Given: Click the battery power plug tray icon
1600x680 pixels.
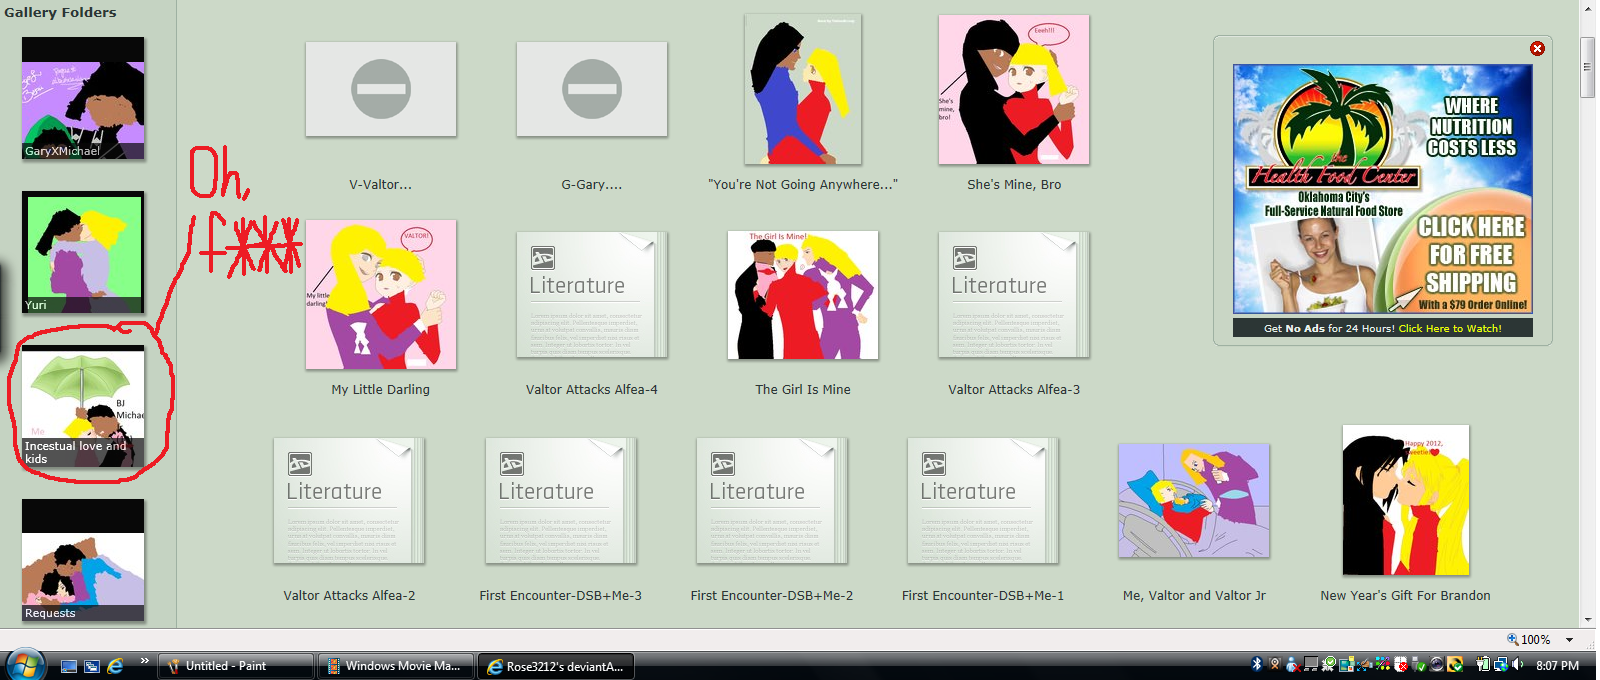Looking at the screenshot, I should (1483, 665).
